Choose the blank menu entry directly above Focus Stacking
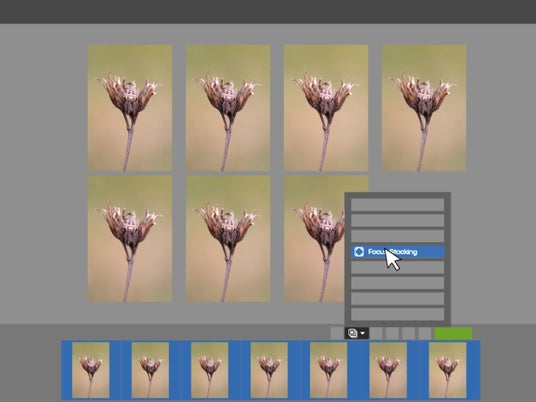The width and height of the screenshot is (536, 402). [x=398, y=236]
